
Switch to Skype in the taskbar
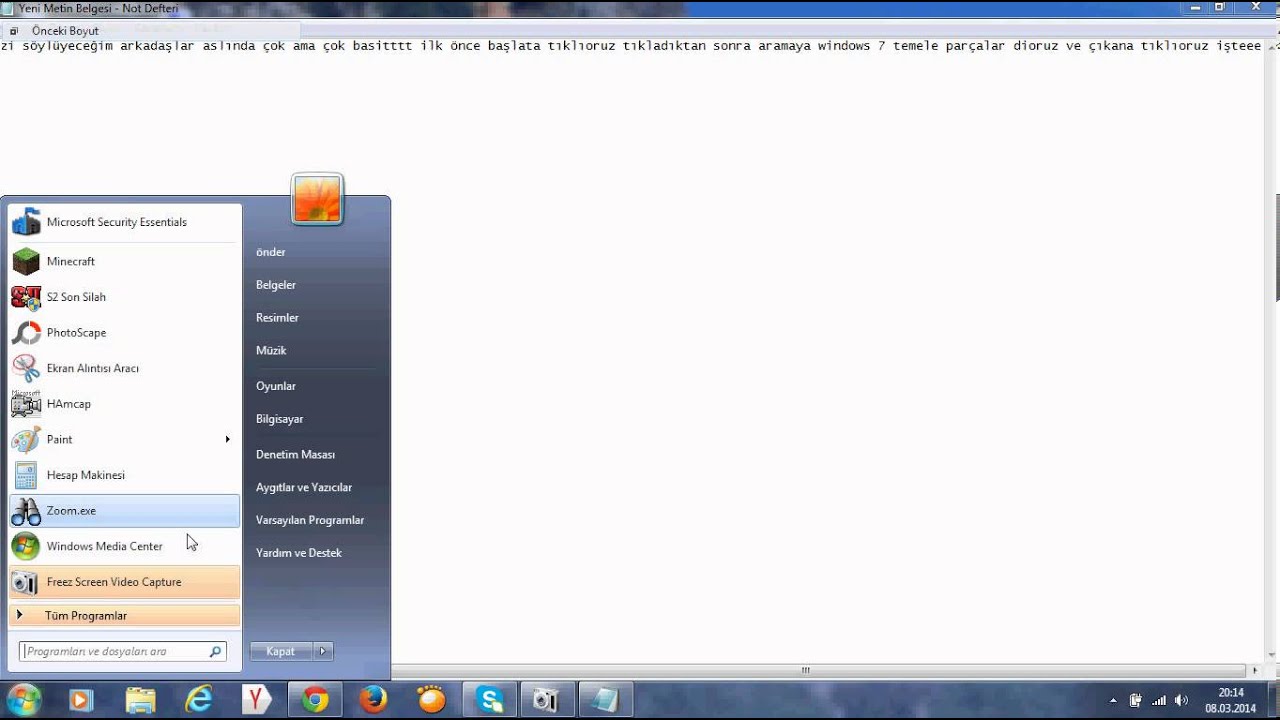(489, 699)
